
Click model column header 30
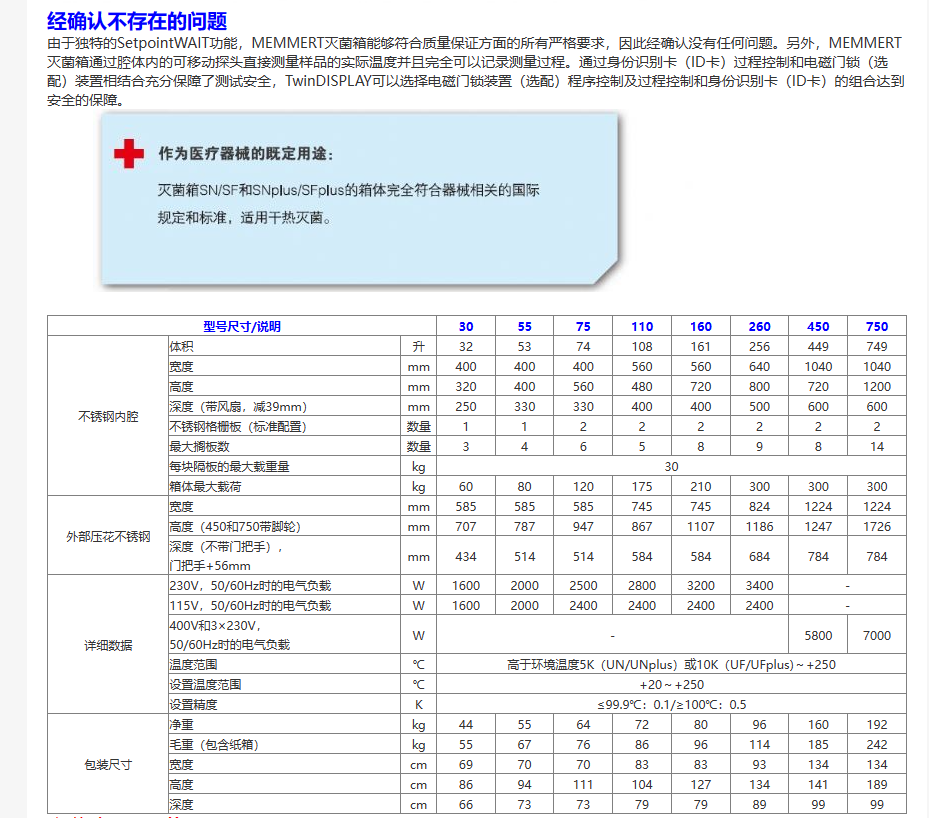point(466,326)
